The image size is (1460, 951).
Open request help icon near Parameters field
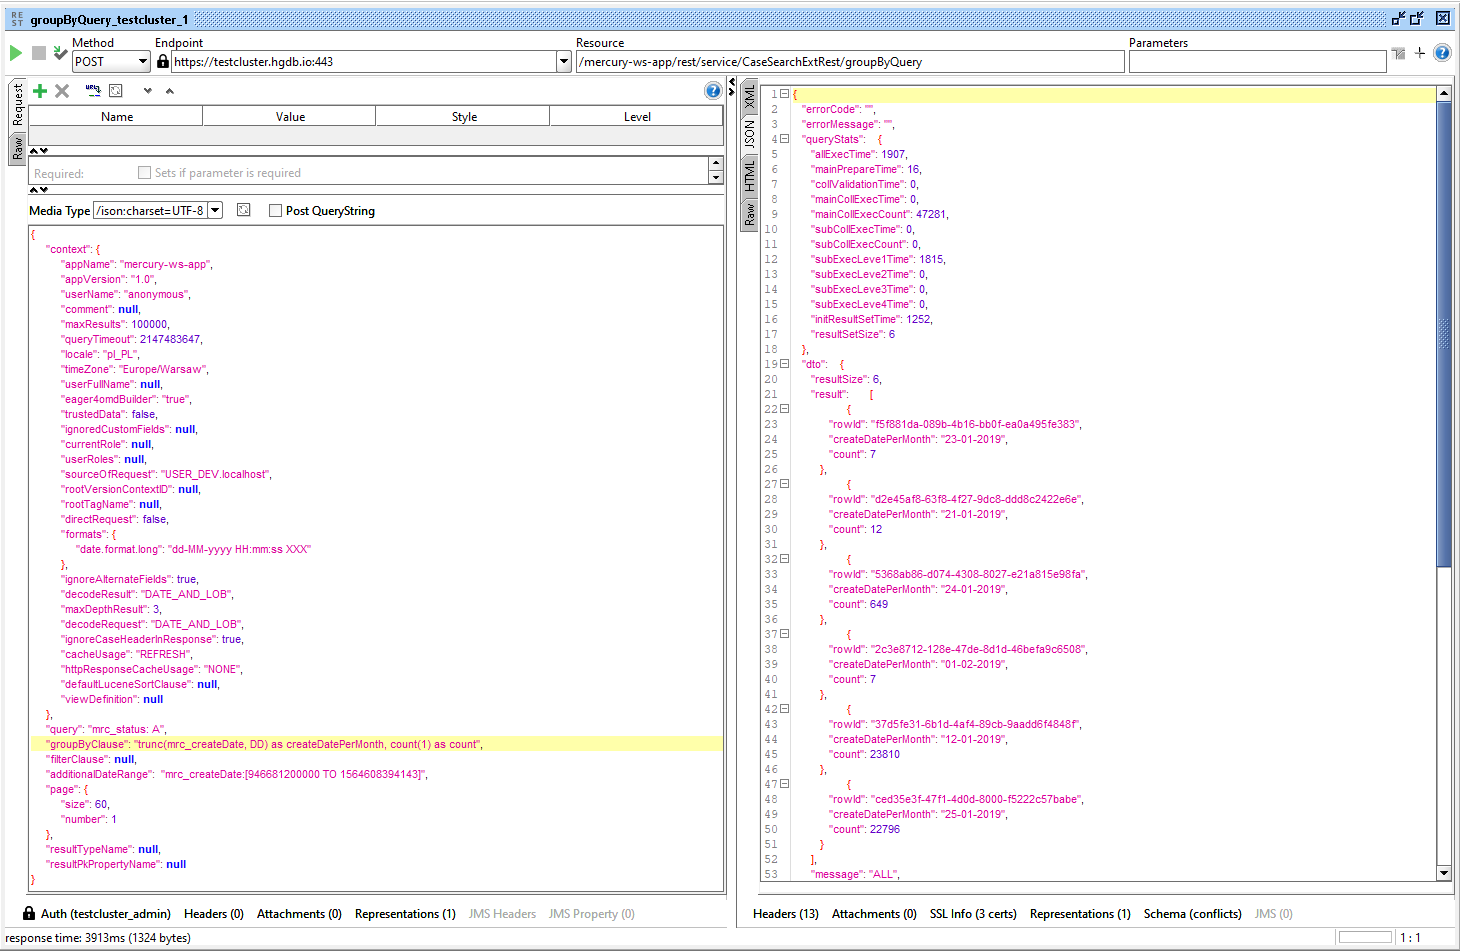pos(1442,53)
